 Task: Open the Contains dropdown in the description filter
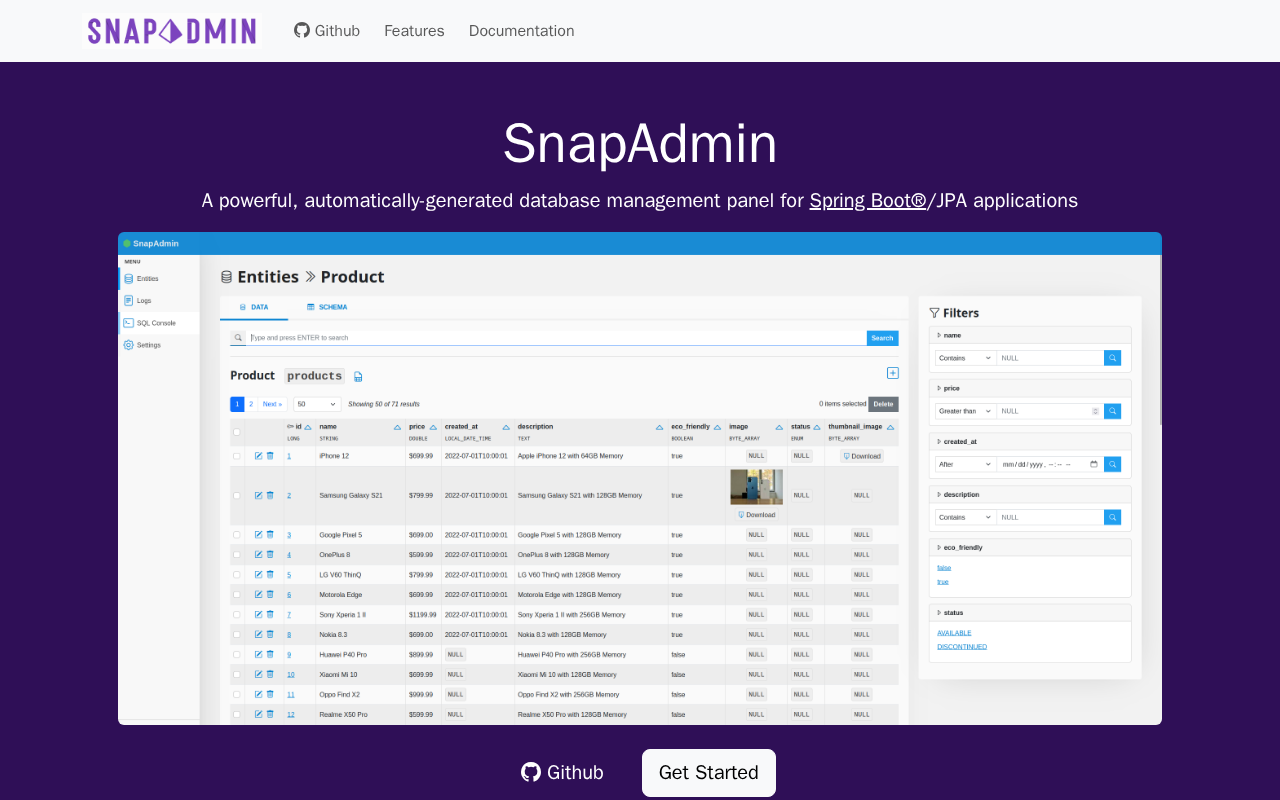[965, 517]
